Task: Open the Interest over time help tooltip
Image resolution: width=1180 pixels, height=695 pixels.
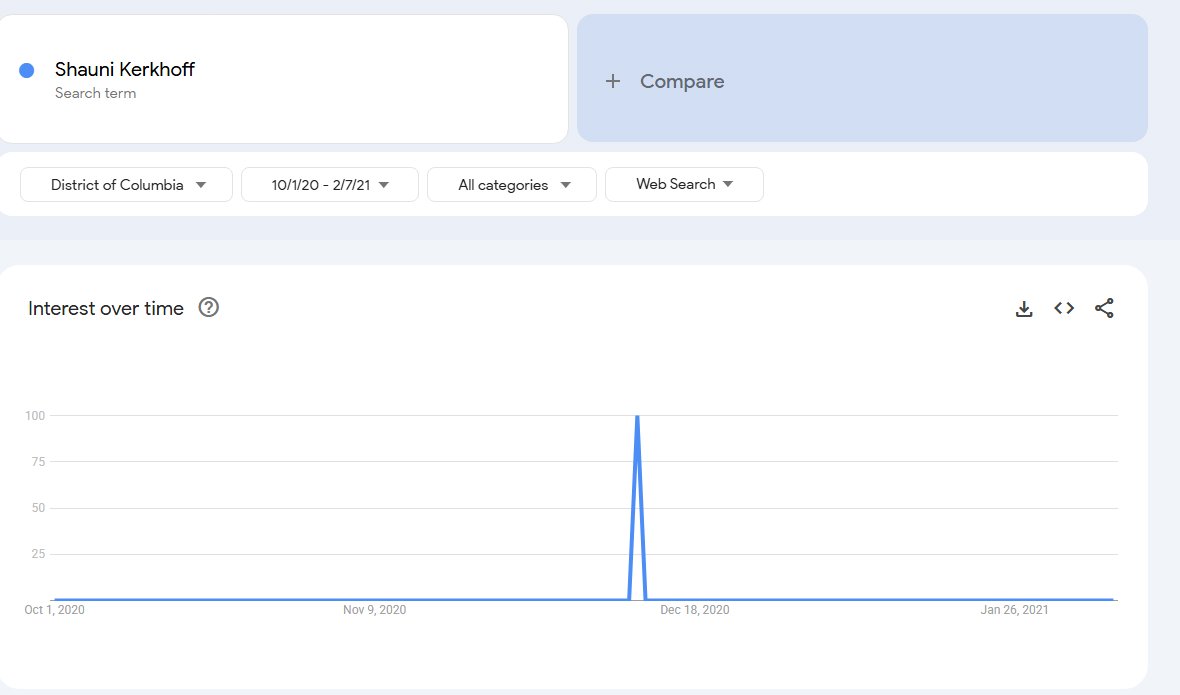Action: (208, 308)
